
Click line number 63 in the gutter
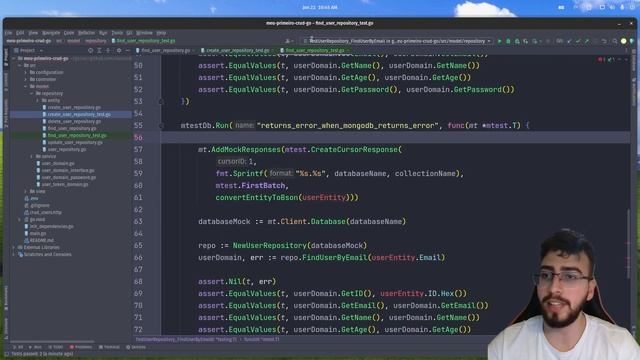point(138,221)
